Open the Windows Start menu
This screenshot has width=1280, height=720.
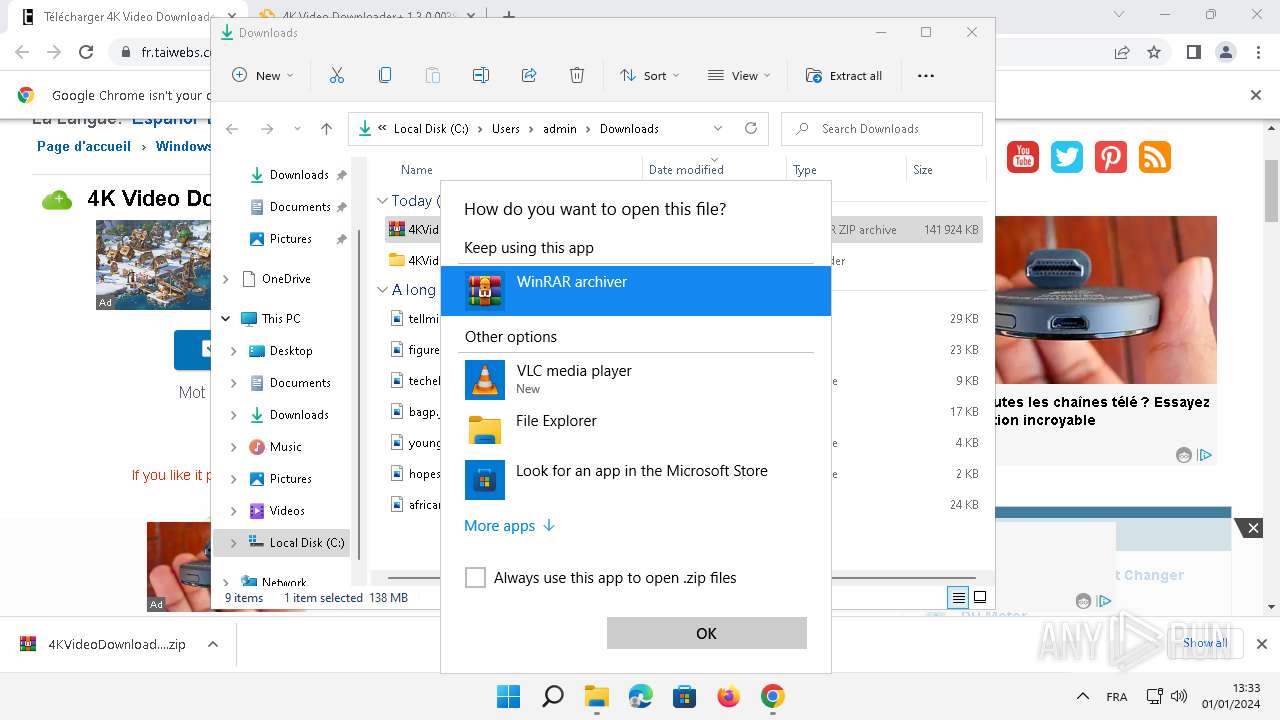pos(508,696)
